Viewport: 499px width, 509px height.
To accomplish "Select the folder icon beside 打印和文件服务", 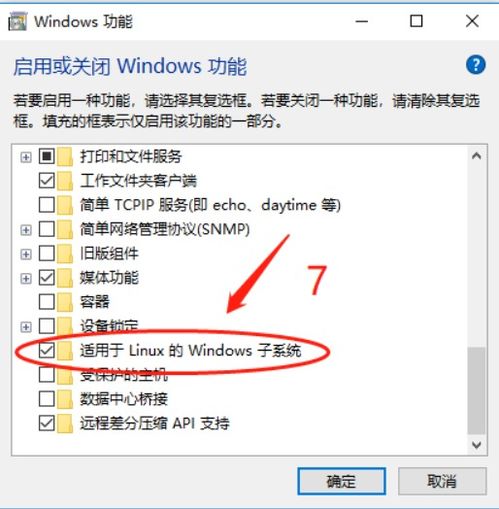I will [x=65, y=156].
